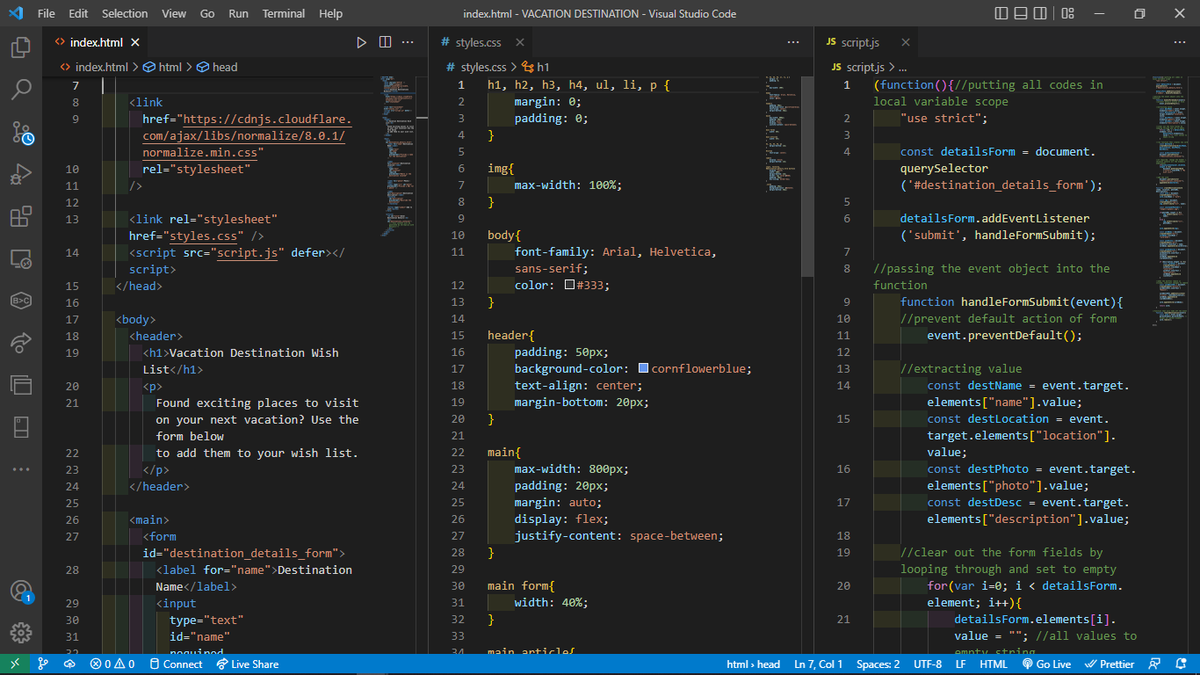1200x675 pixels.
Task: Click the VS Code logo in title bar
Action: [15, 13]
